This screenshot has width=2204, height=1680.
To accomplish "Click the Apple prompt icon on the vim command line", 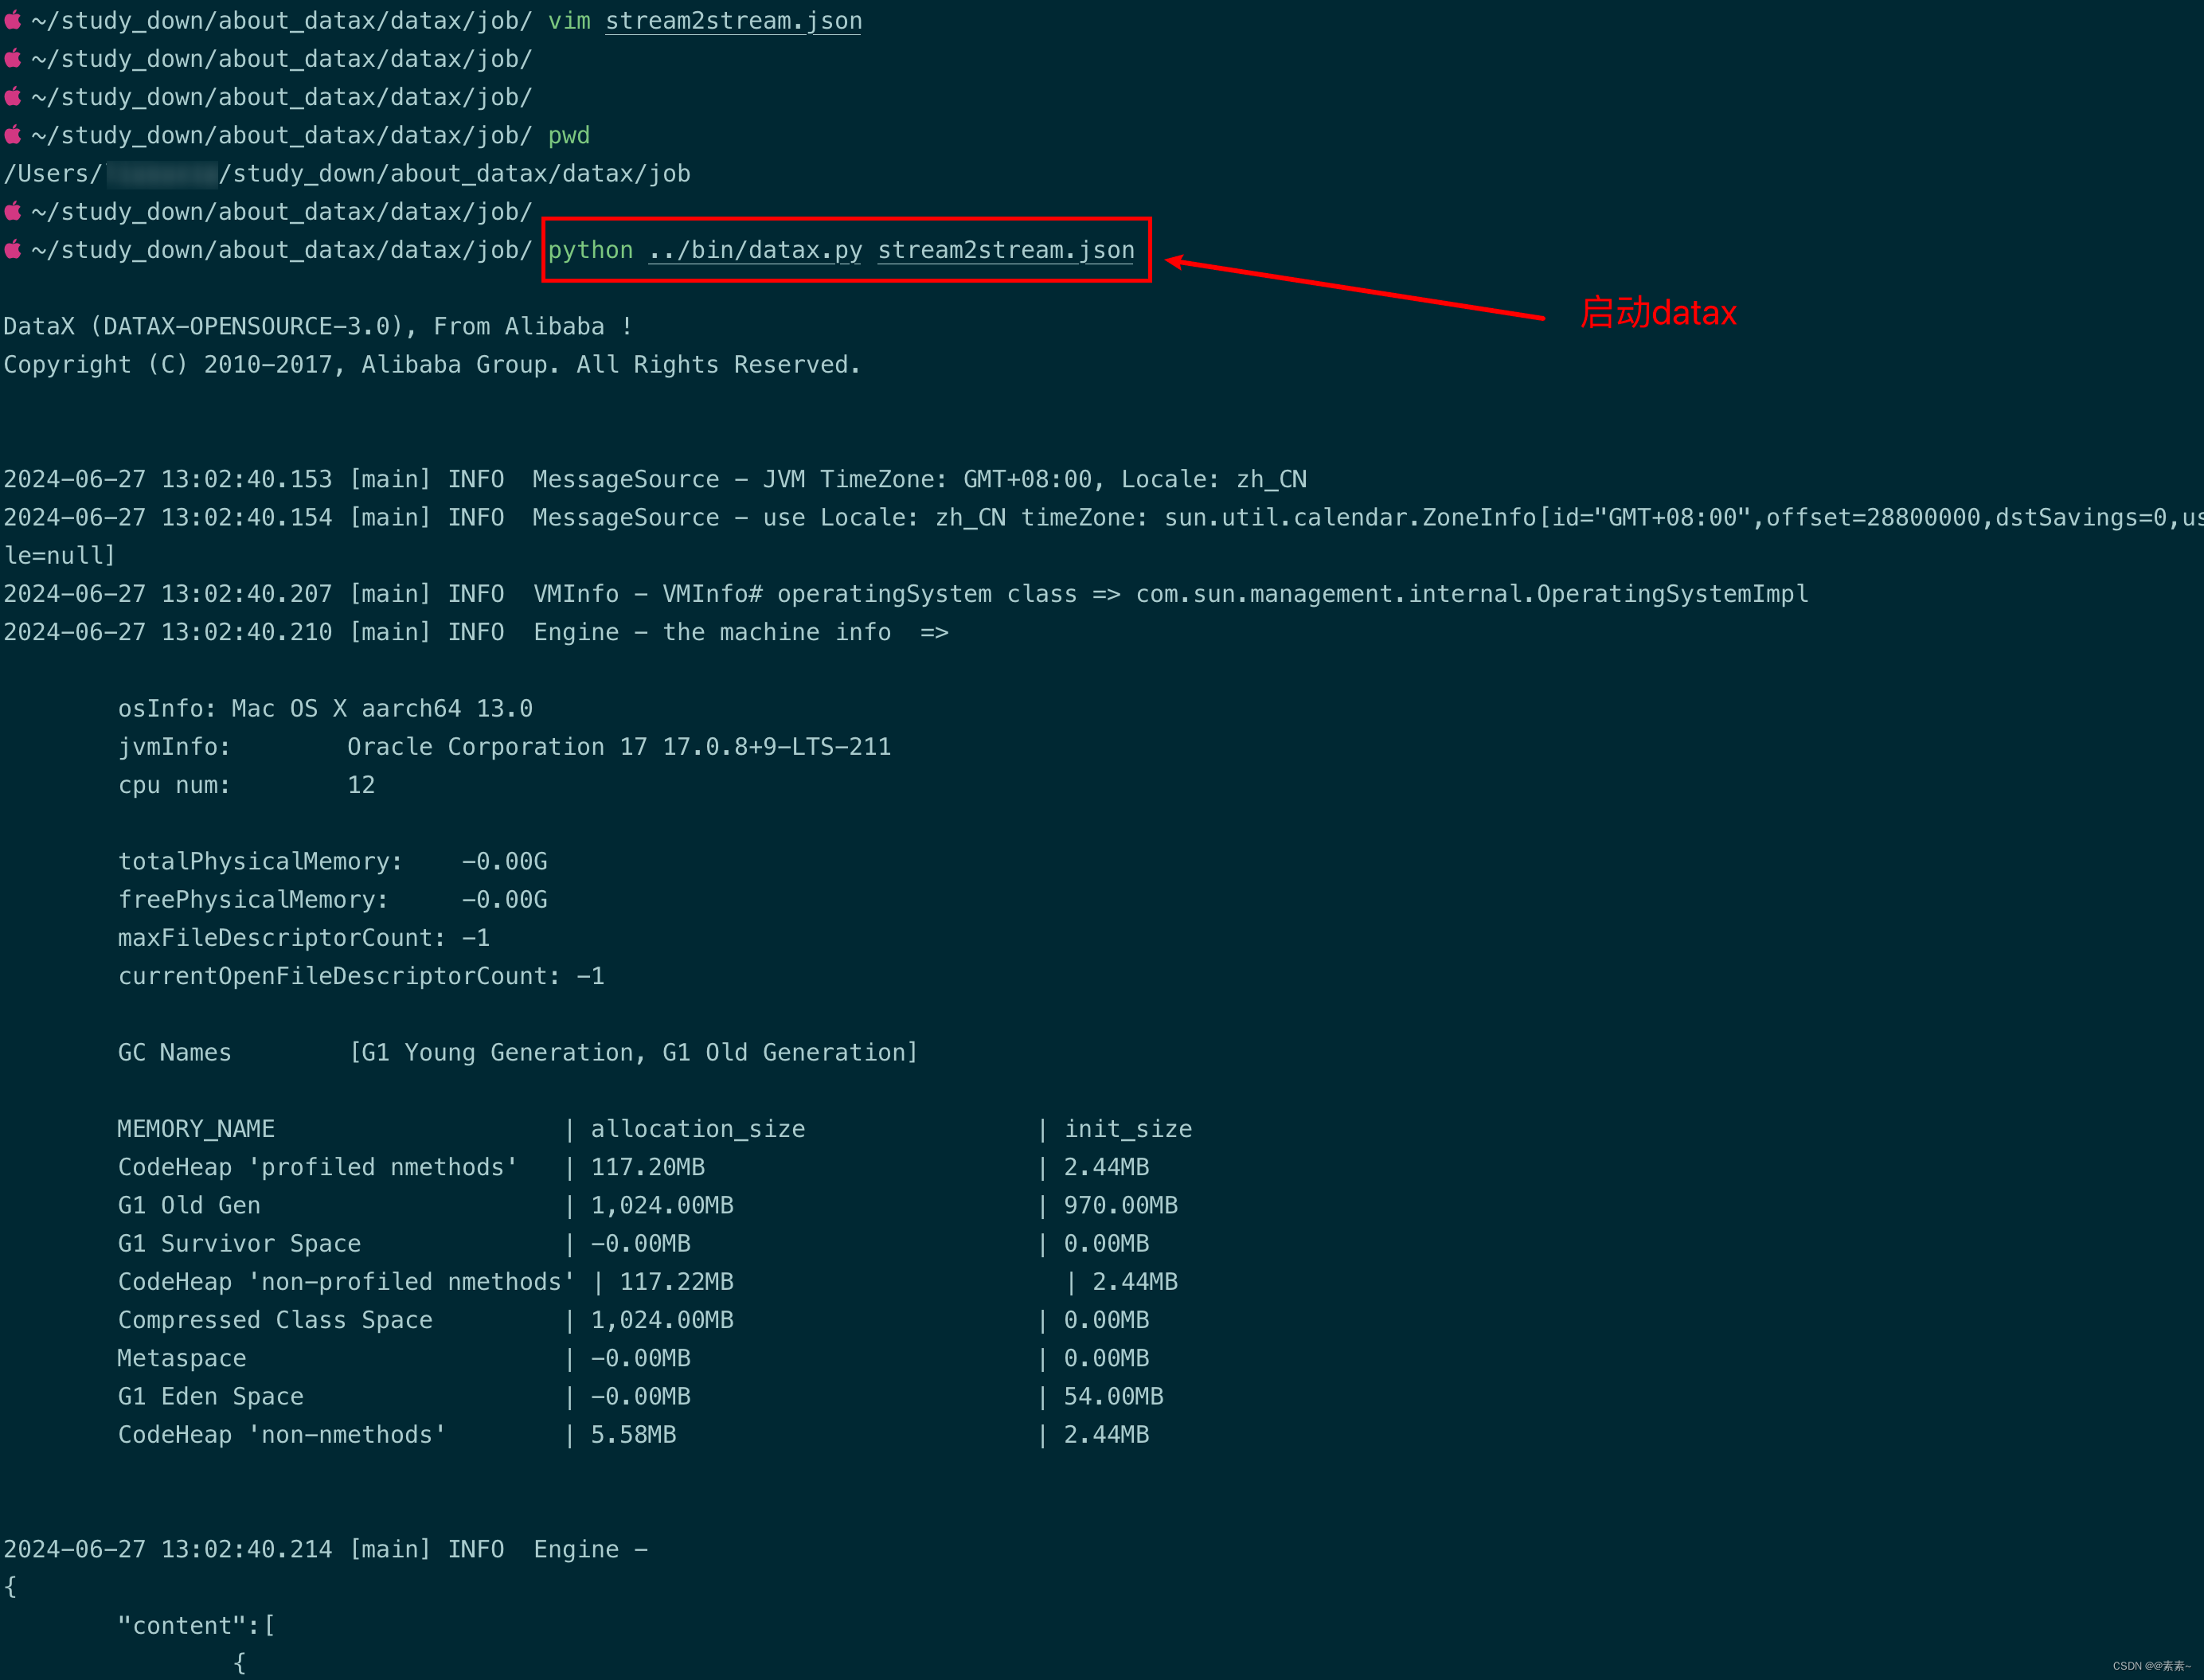I will 13,20.
